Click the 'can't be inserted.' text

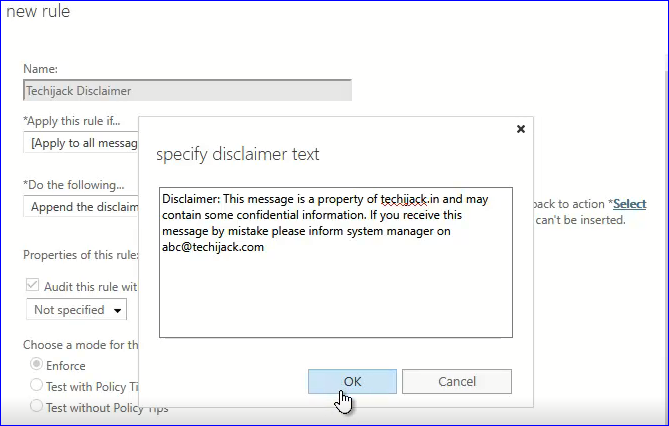[580, 220]
